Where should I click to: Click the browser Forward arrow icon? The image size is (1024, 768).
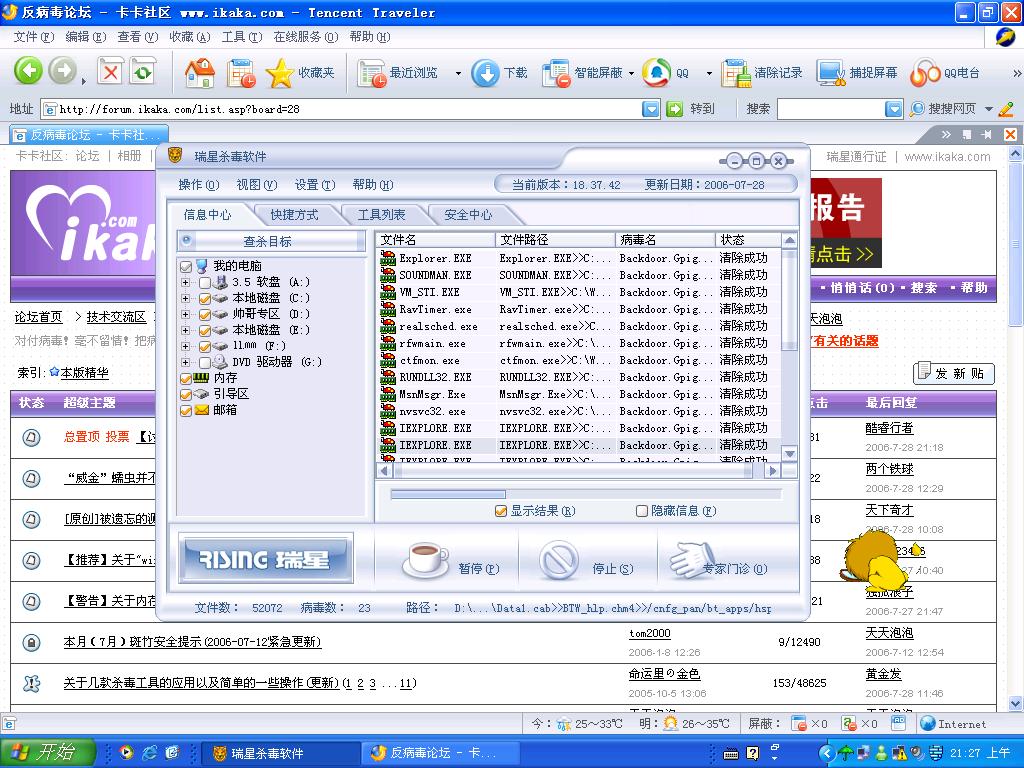click(63, 71)
